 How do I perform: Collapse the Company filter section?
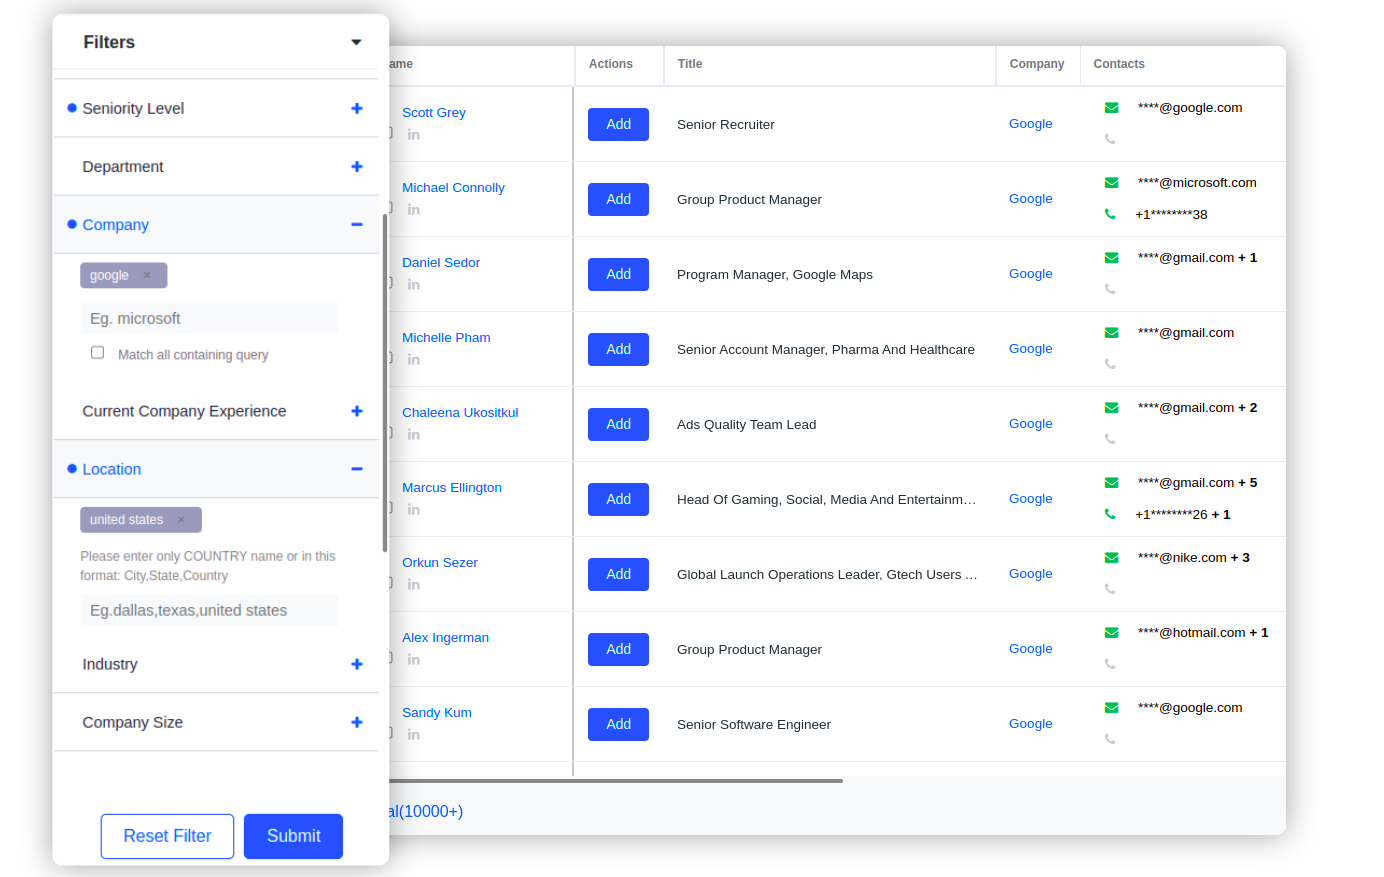tap(356, 225)
